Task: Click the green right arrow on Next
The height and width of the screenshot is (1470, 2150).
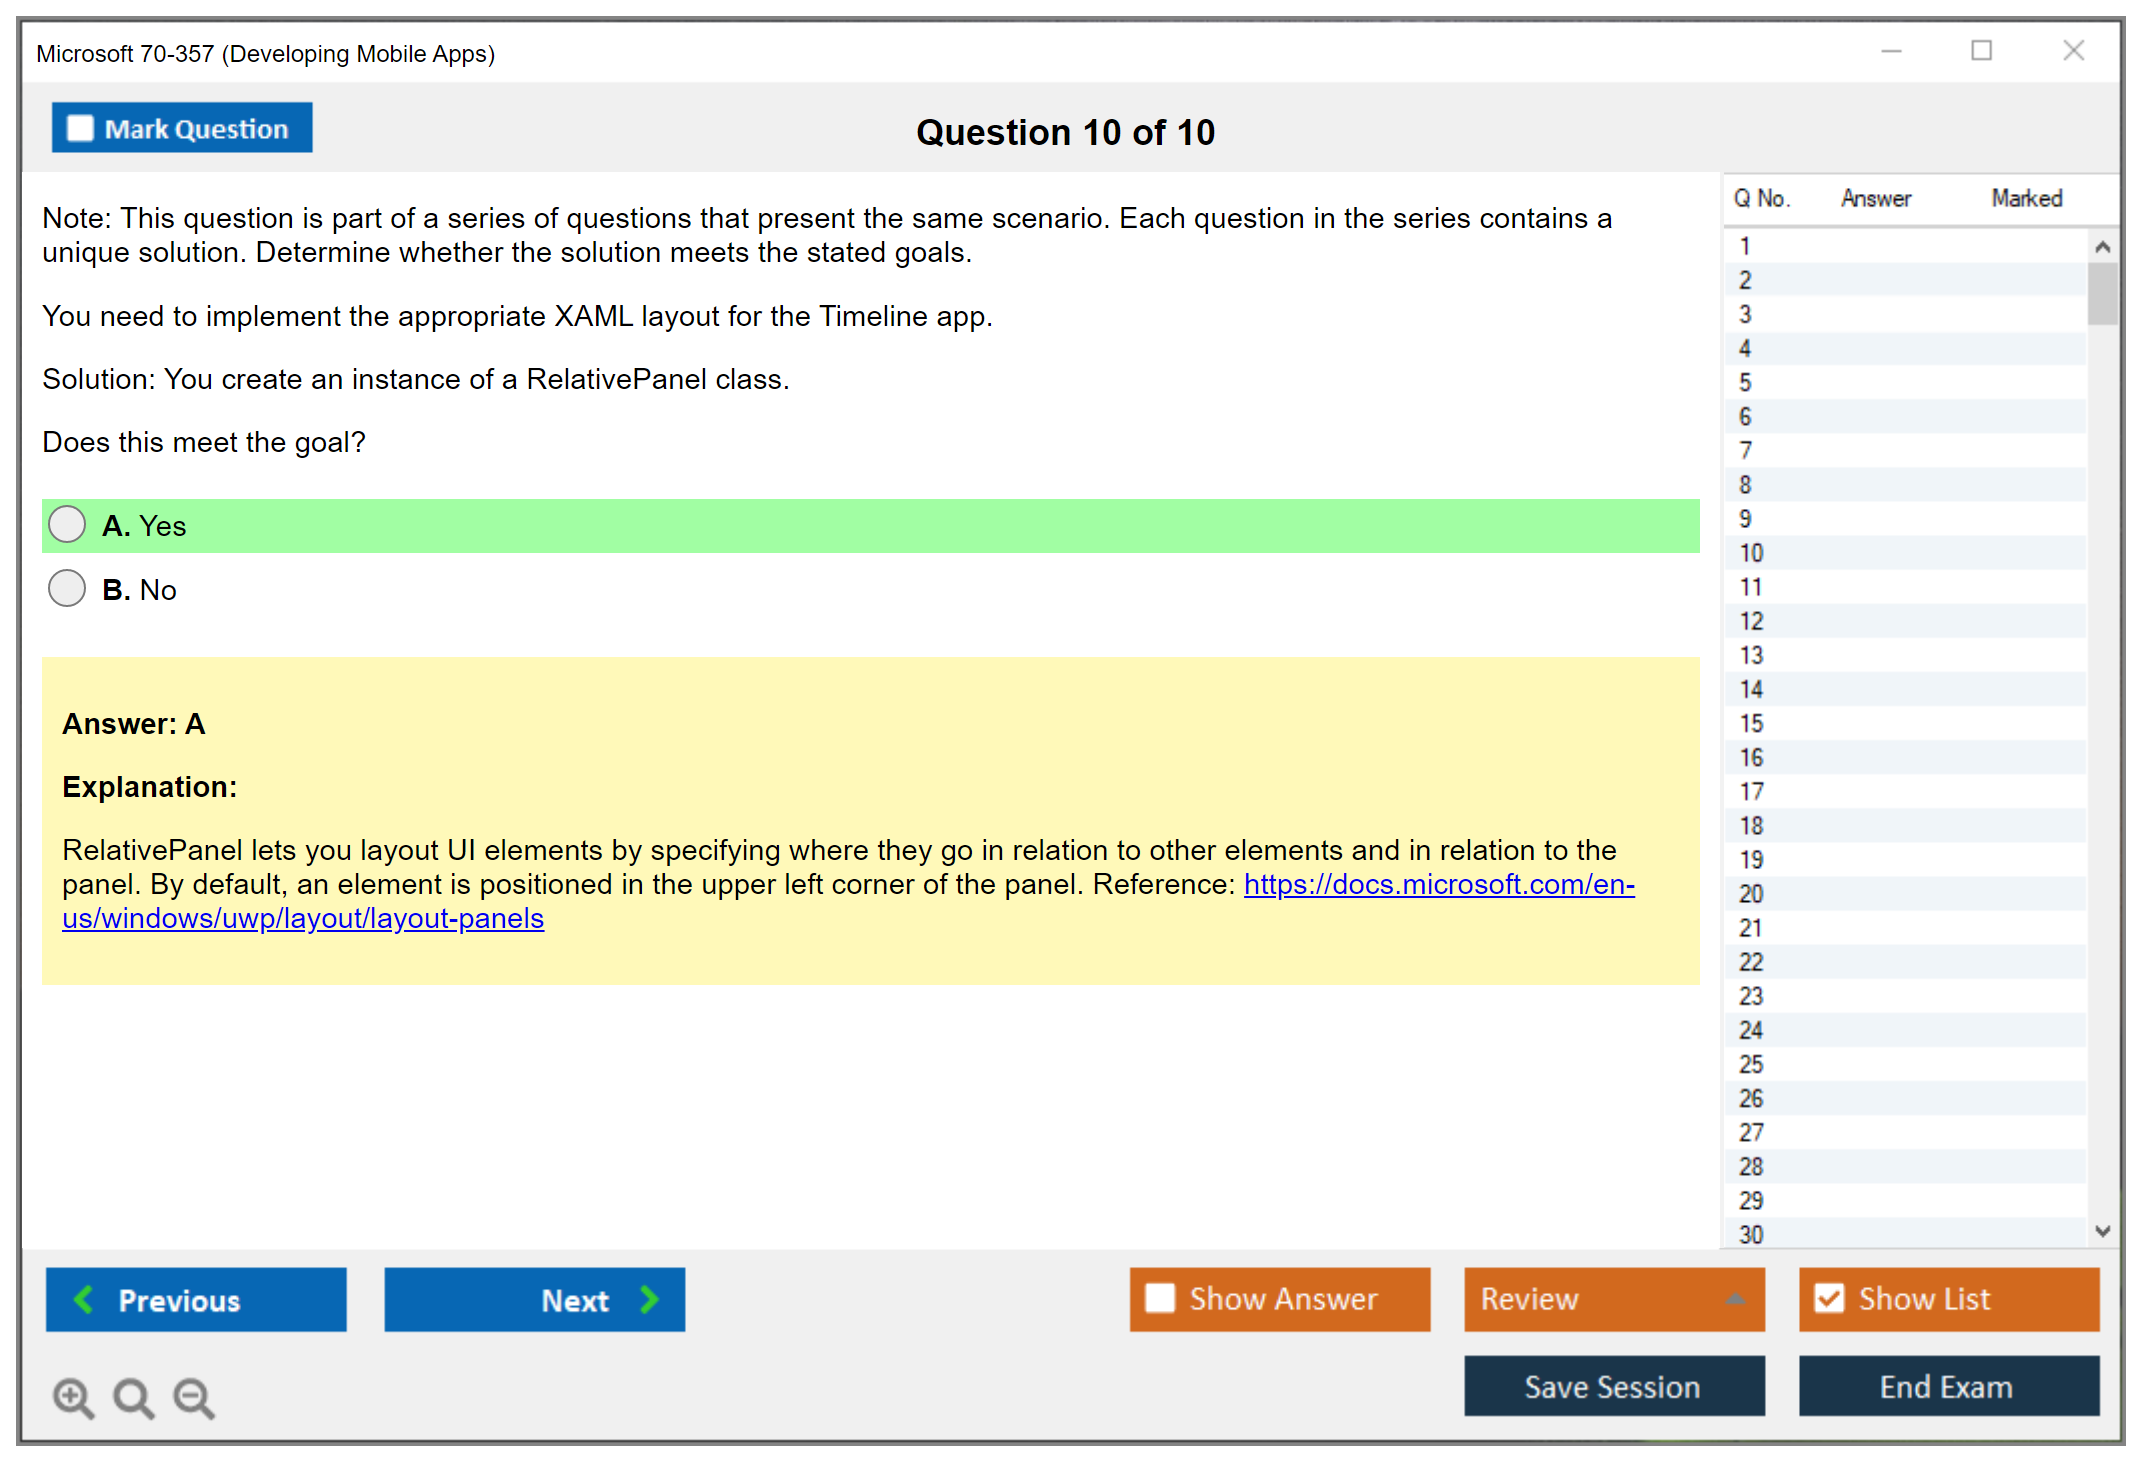Action: [x=649, y=1299]
